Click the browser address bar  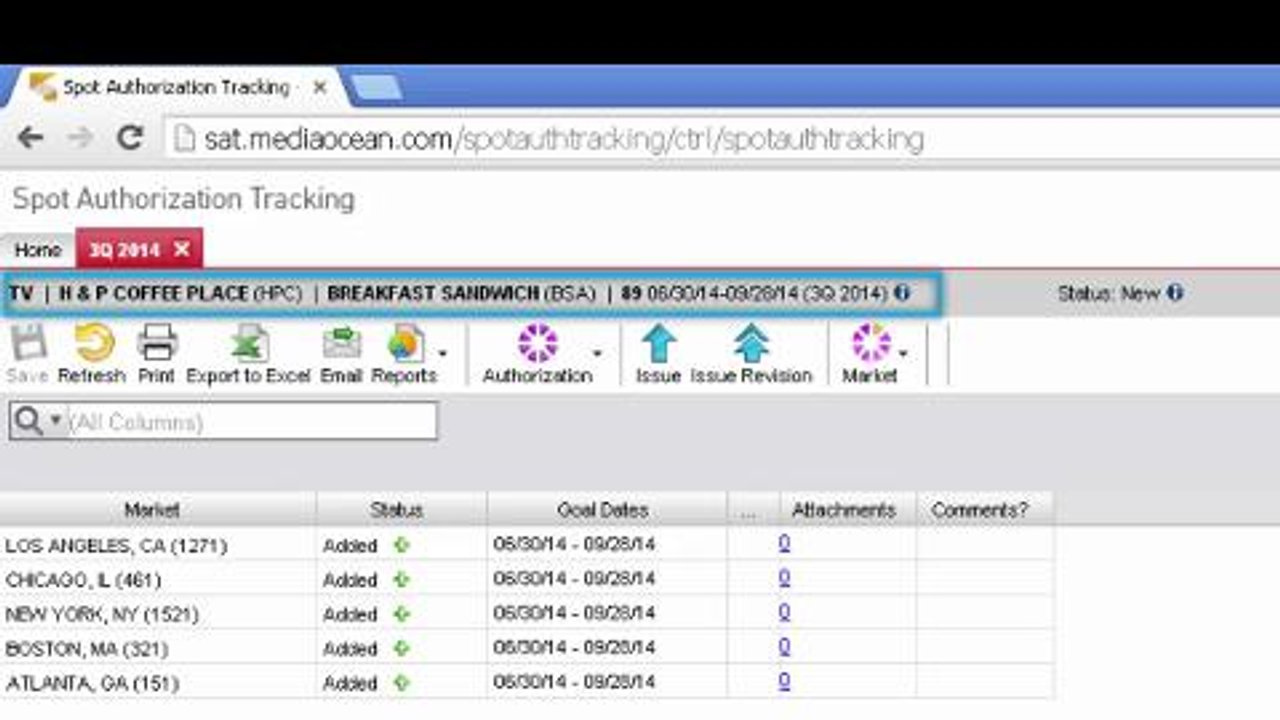(722, 138)
